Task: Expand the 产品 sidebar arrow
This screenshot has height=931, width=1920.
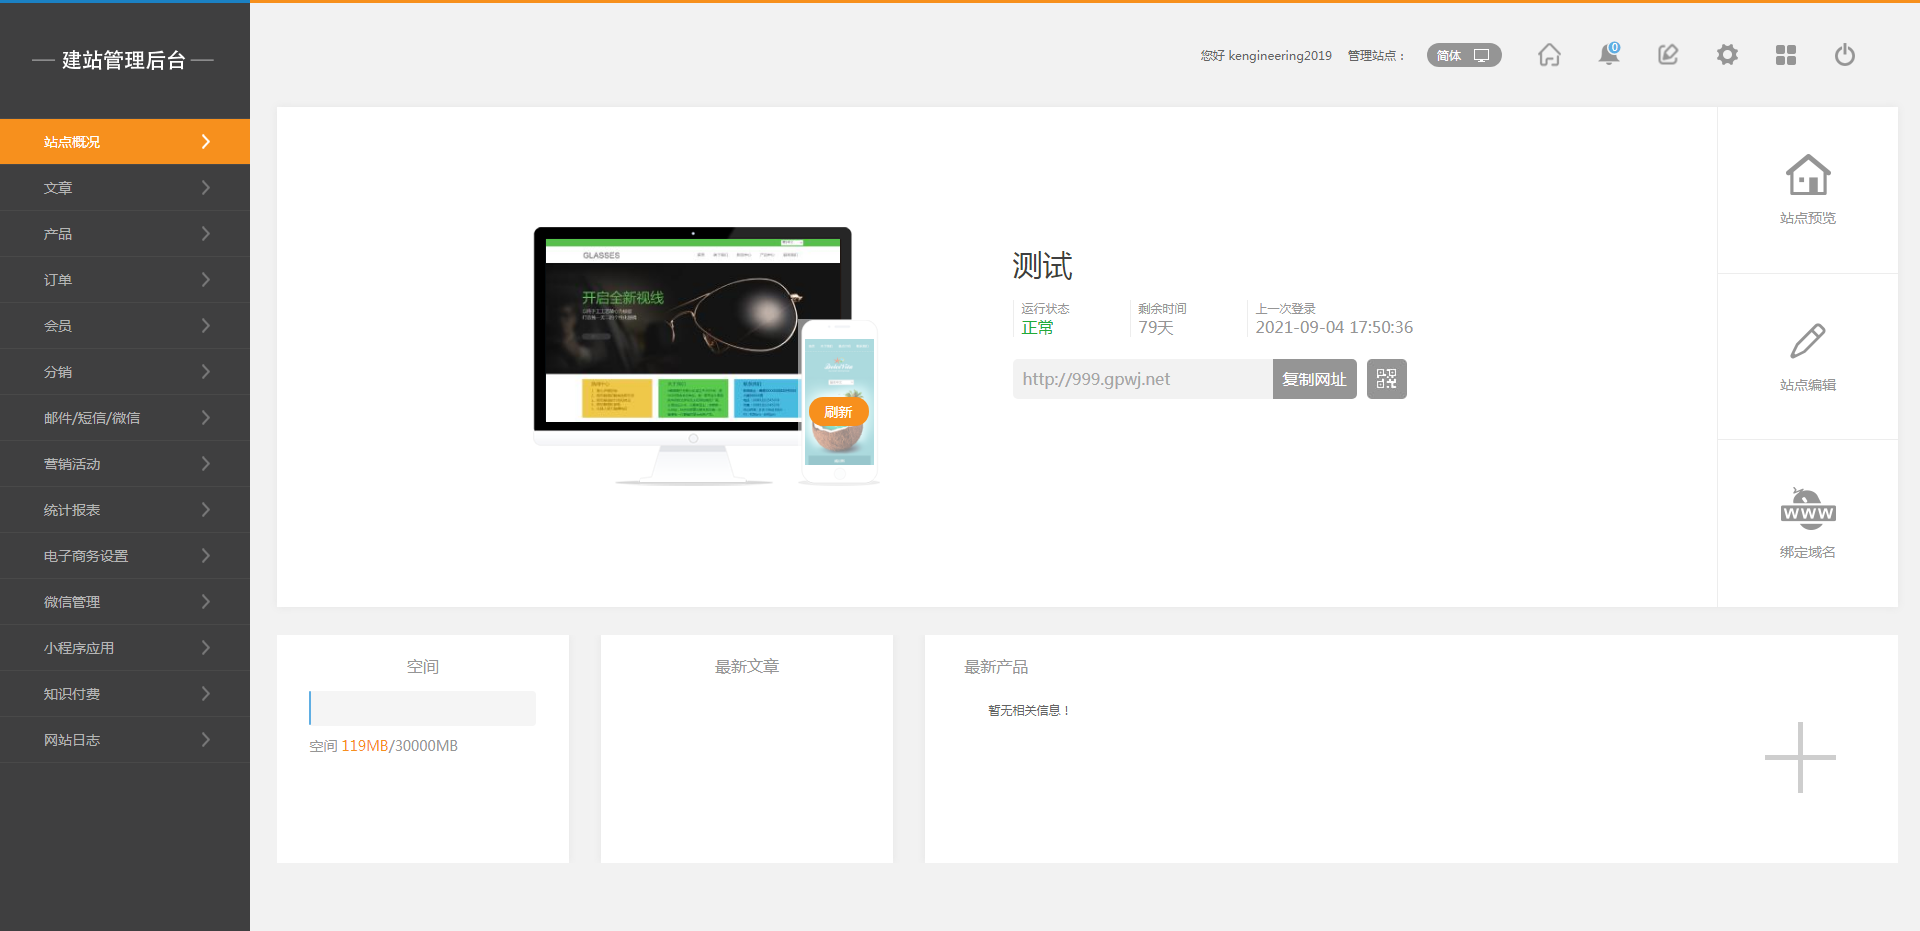Action: (x=205, y=234)
